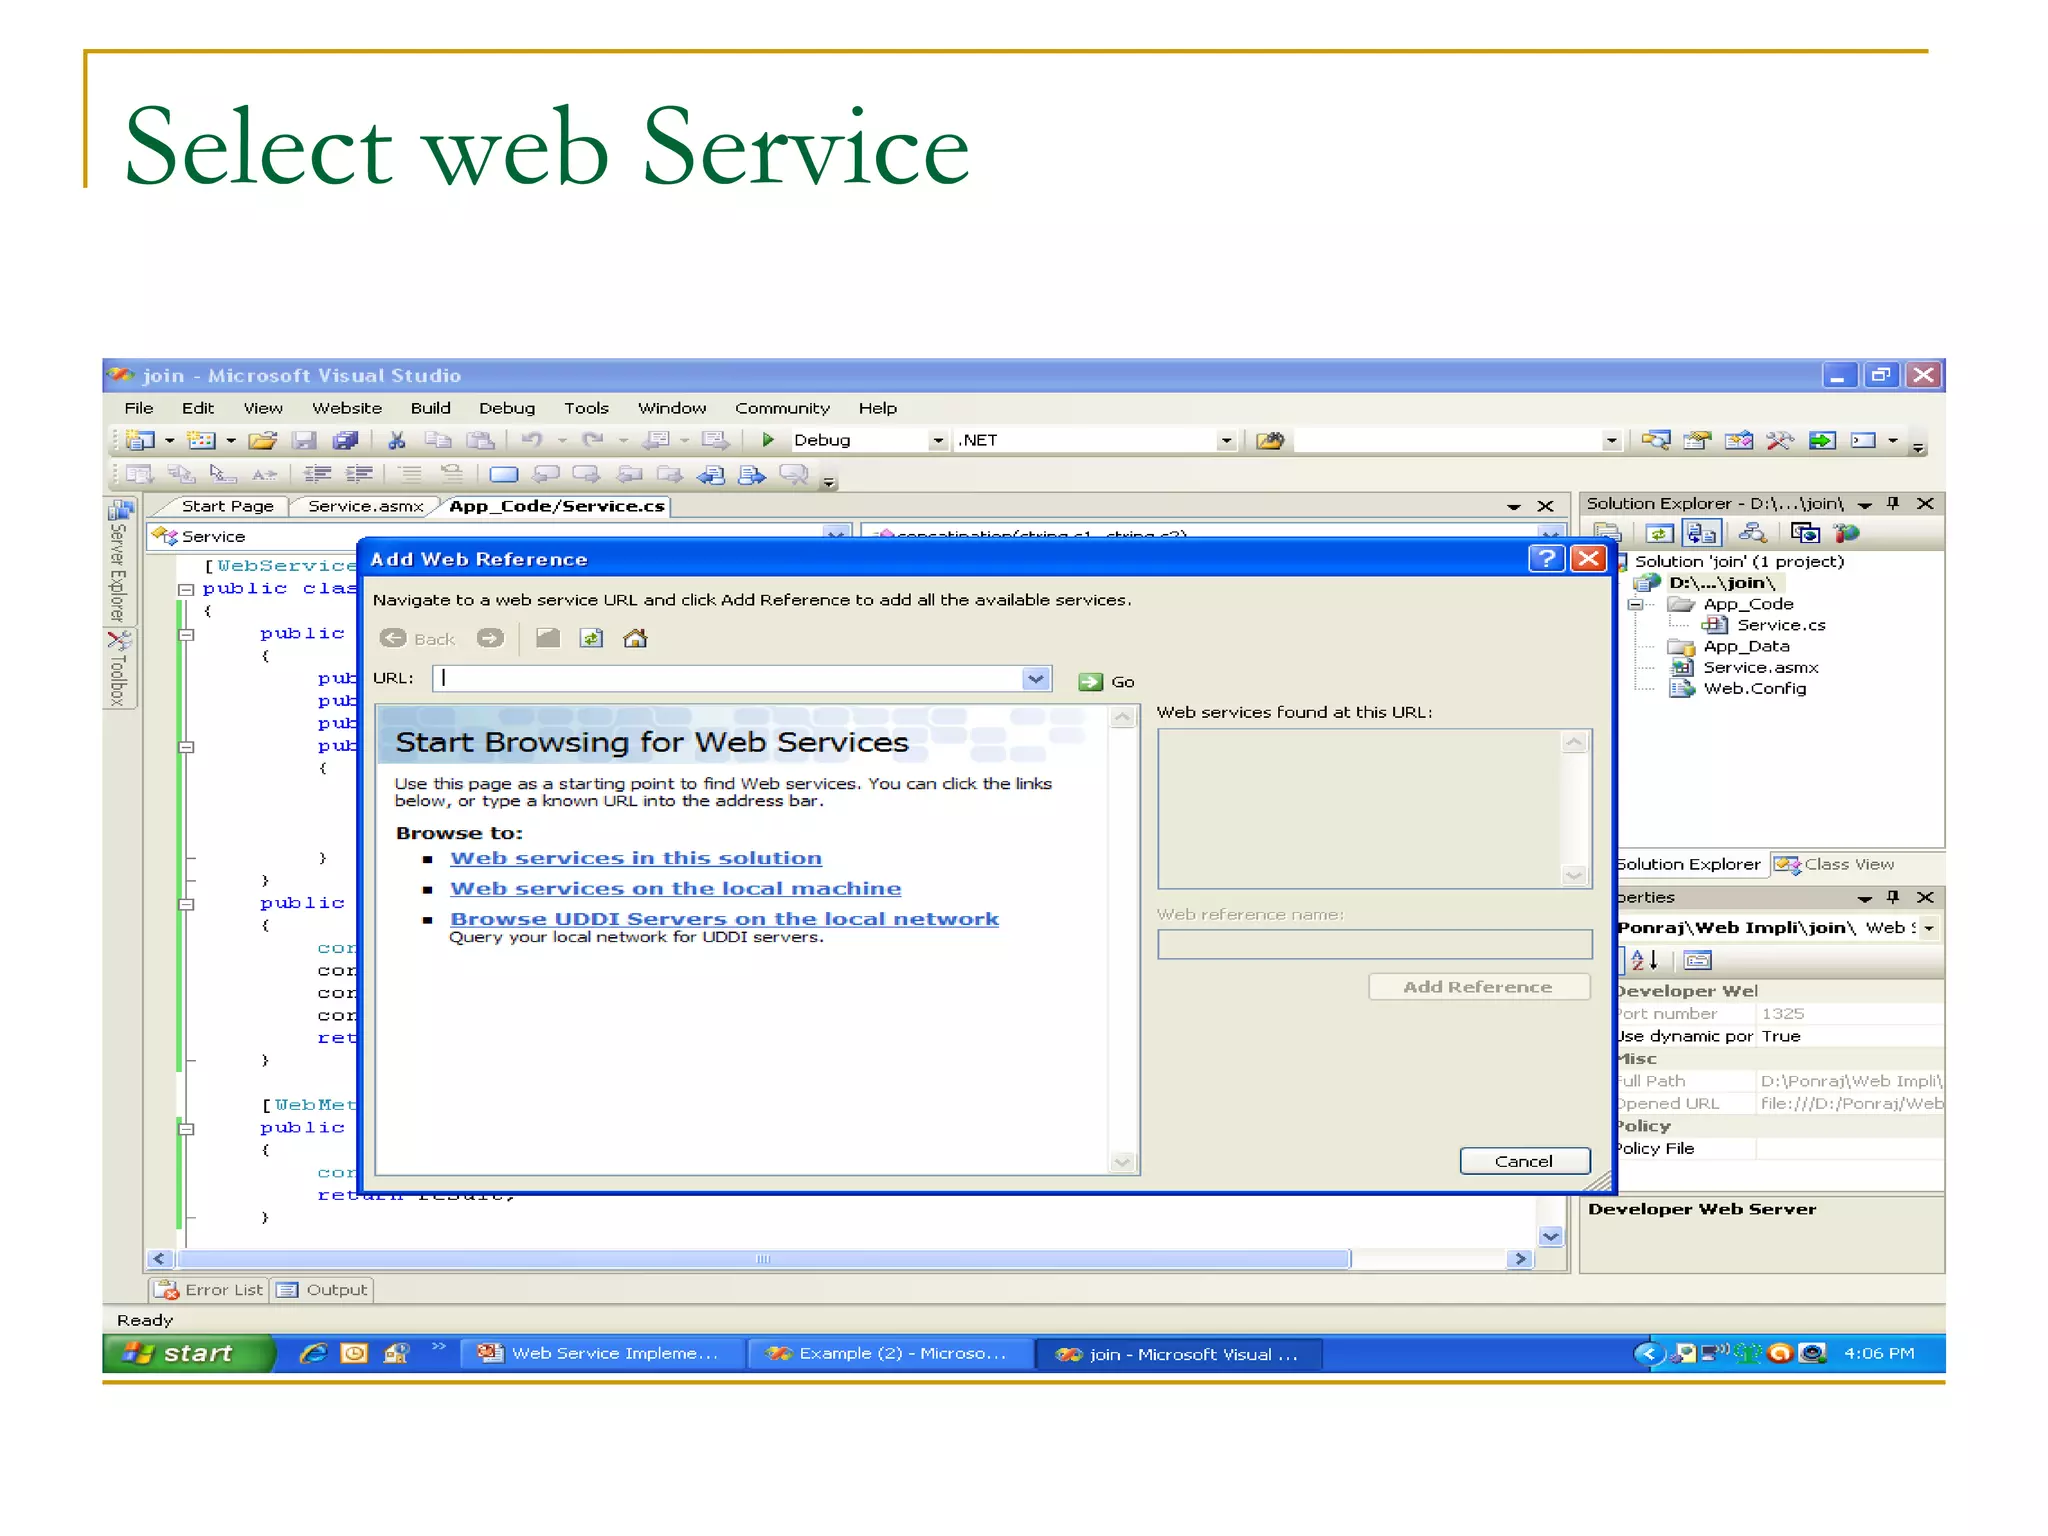Click Browse UDDI Servers on local network

coord(724,918)
